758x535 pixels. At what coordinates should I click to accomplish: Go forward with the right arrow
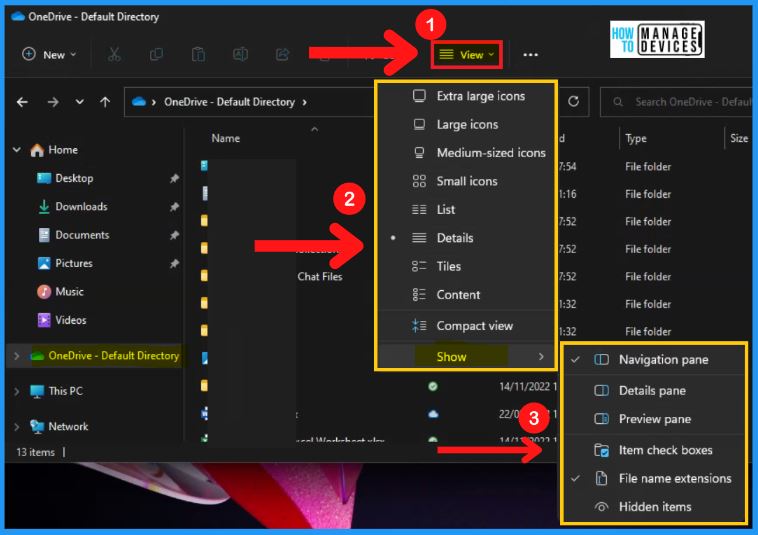[x=53, y=102]
